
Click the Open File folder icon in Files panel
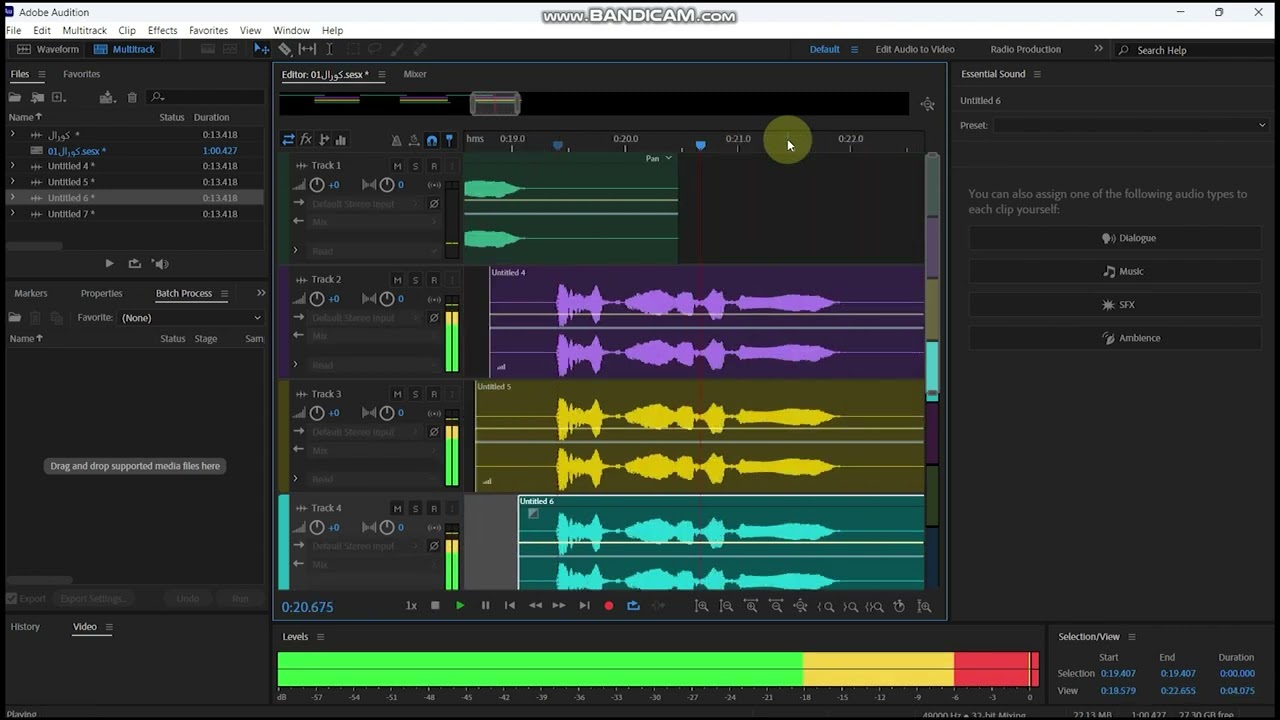point(15,97)
